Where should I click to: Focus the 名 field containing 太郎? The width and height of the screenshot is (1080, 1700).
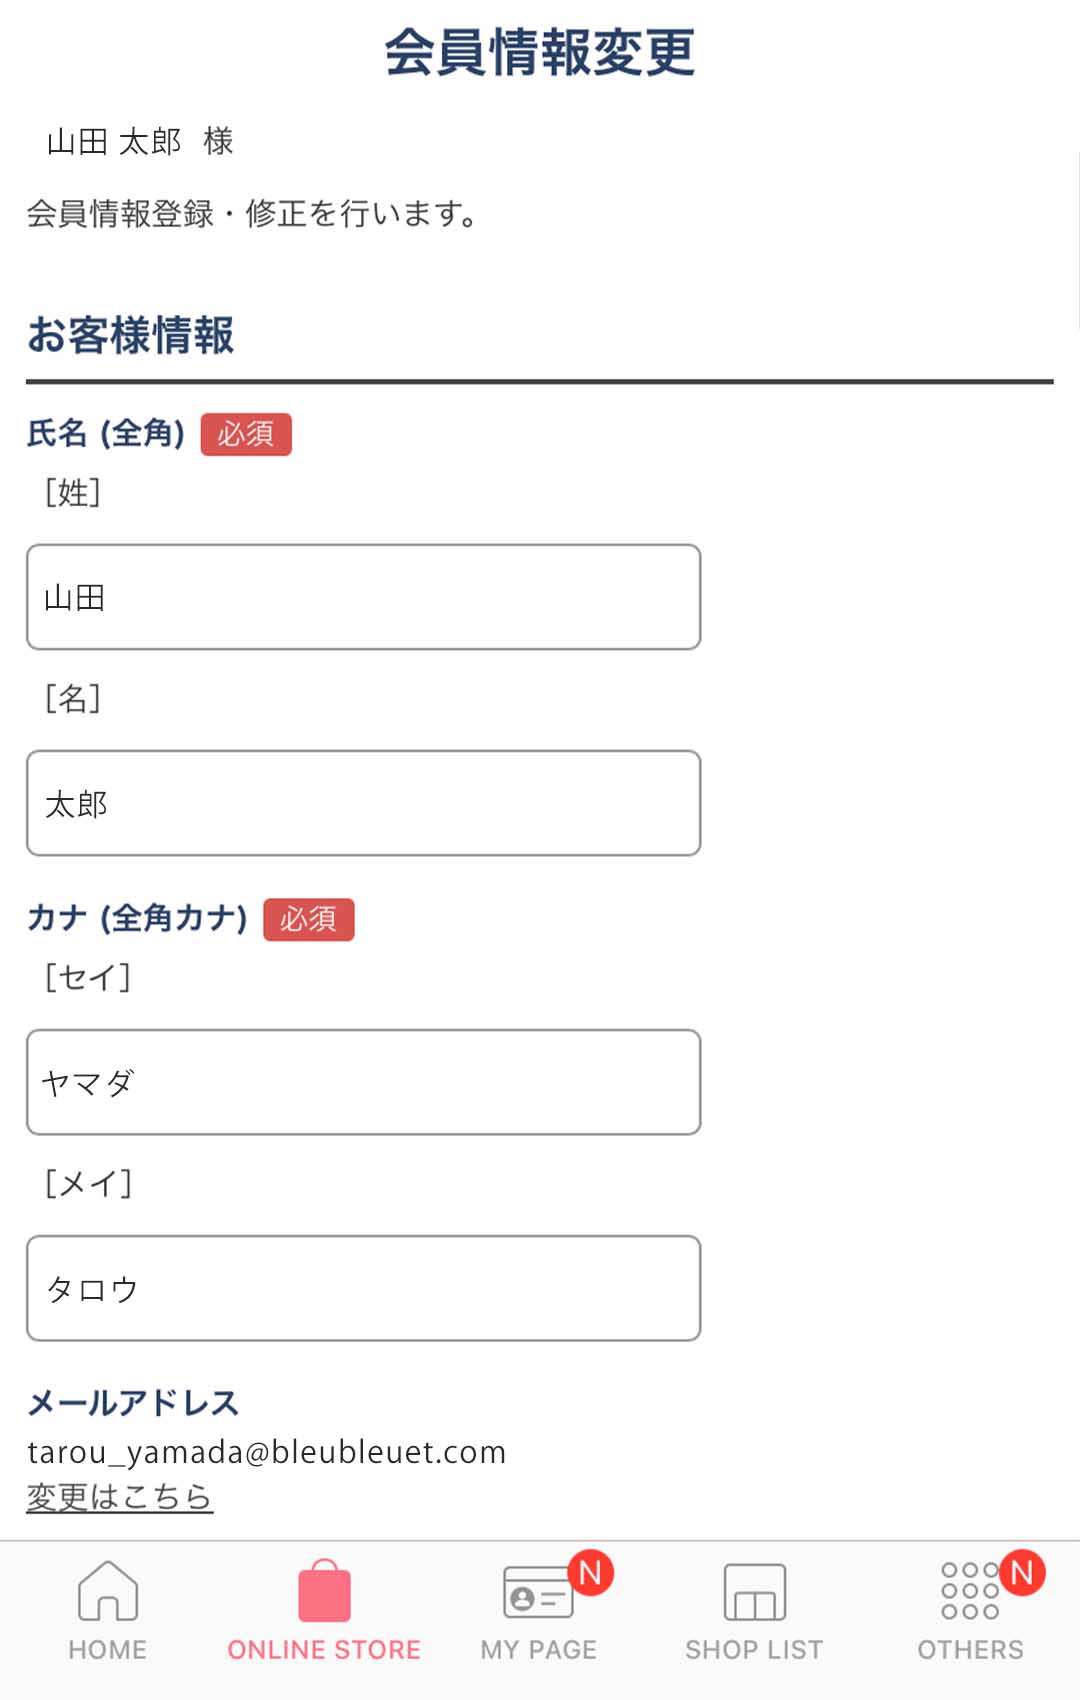pyautogui.click(x=363, y=803)
